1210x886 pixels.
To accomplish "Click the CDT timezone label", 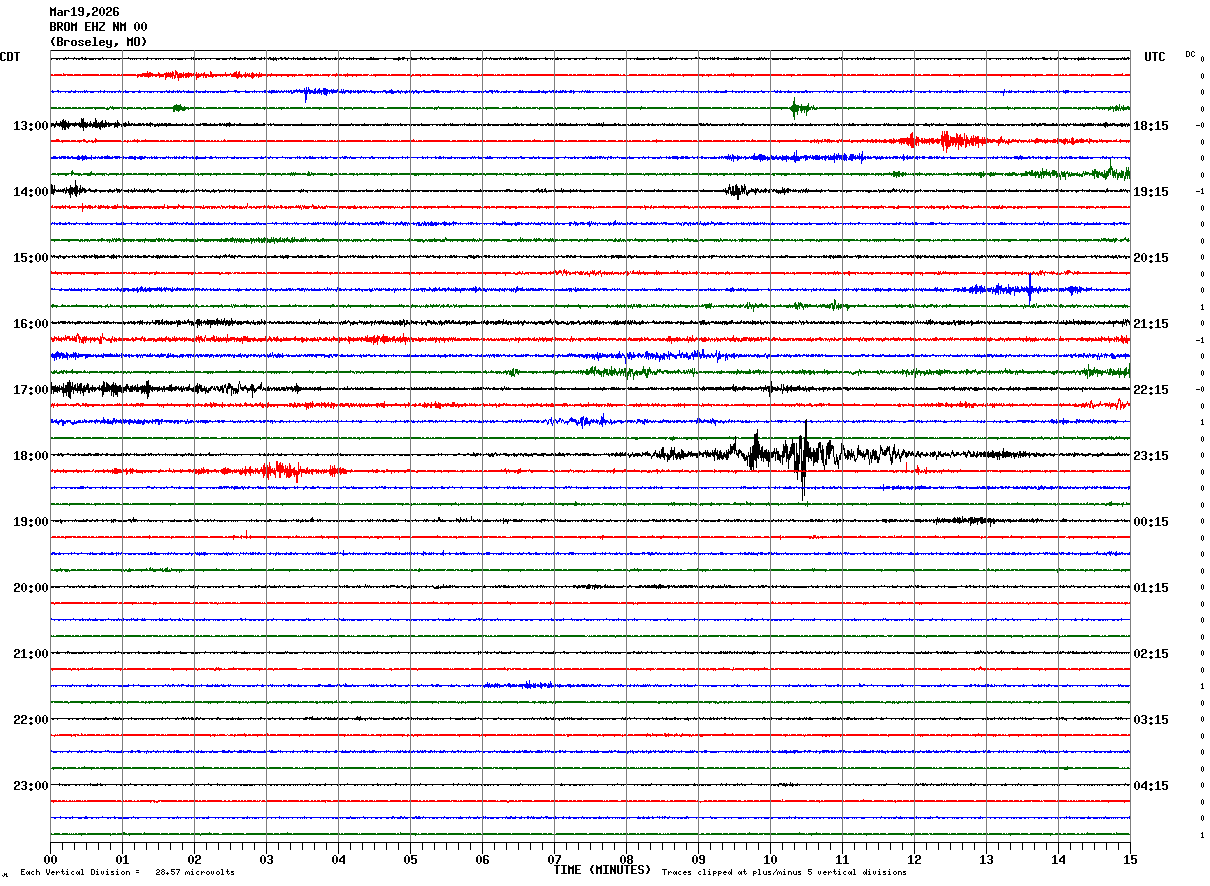I will click(10, 57).
